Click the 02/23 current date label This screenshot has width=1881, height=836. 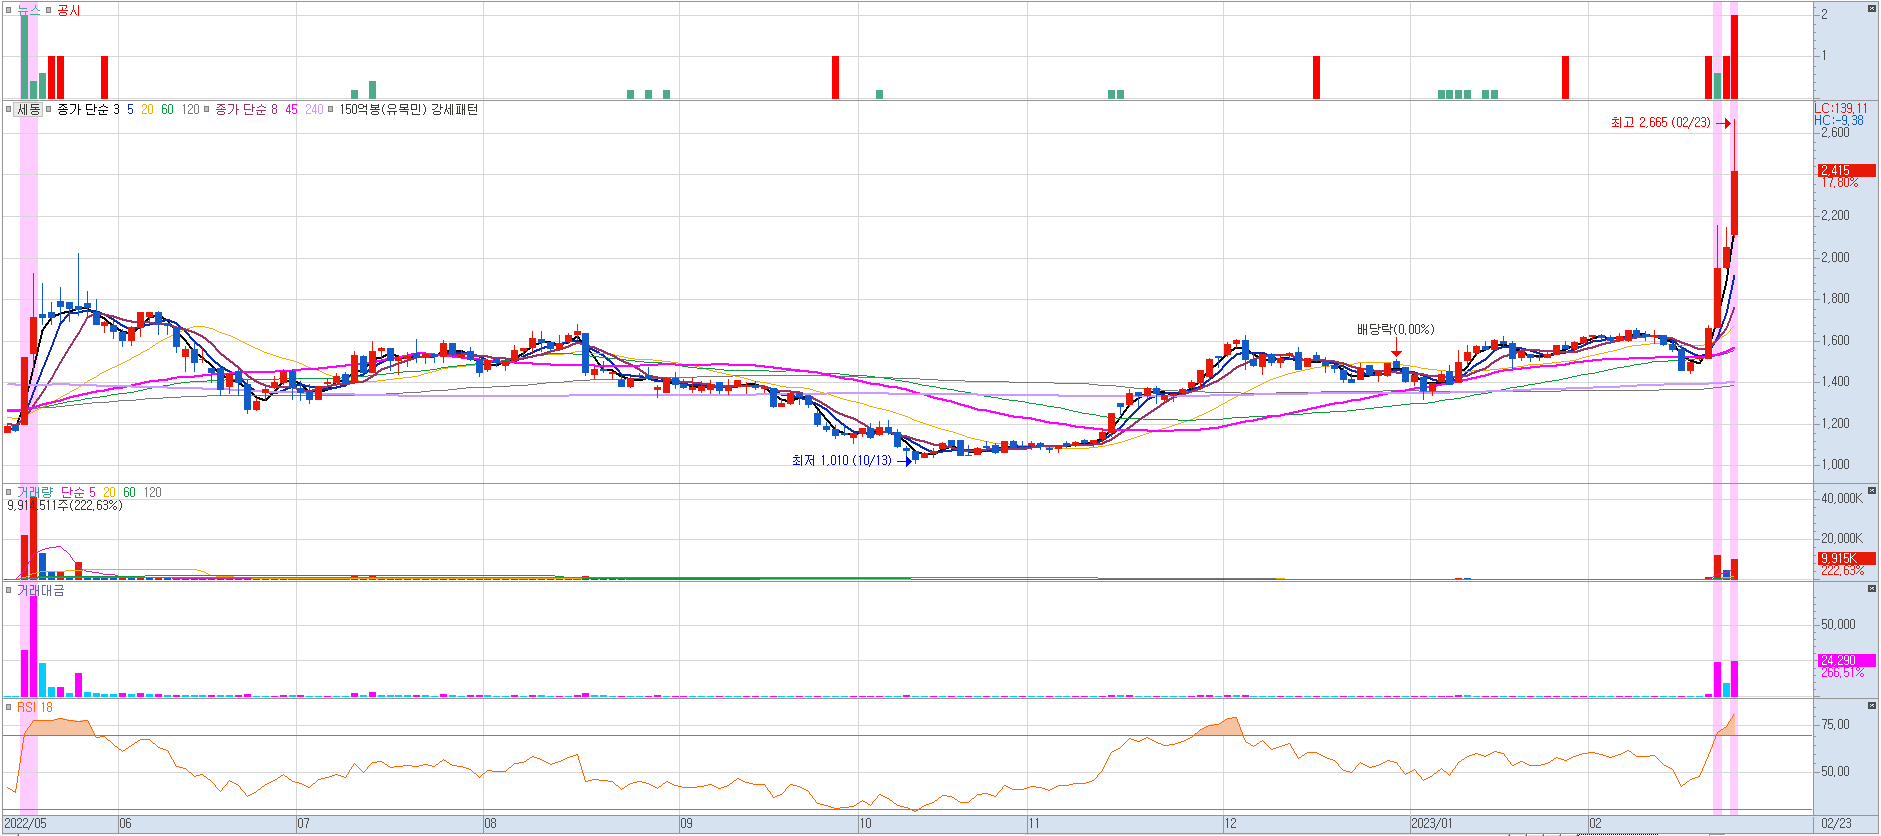(x=1836, y=824)
